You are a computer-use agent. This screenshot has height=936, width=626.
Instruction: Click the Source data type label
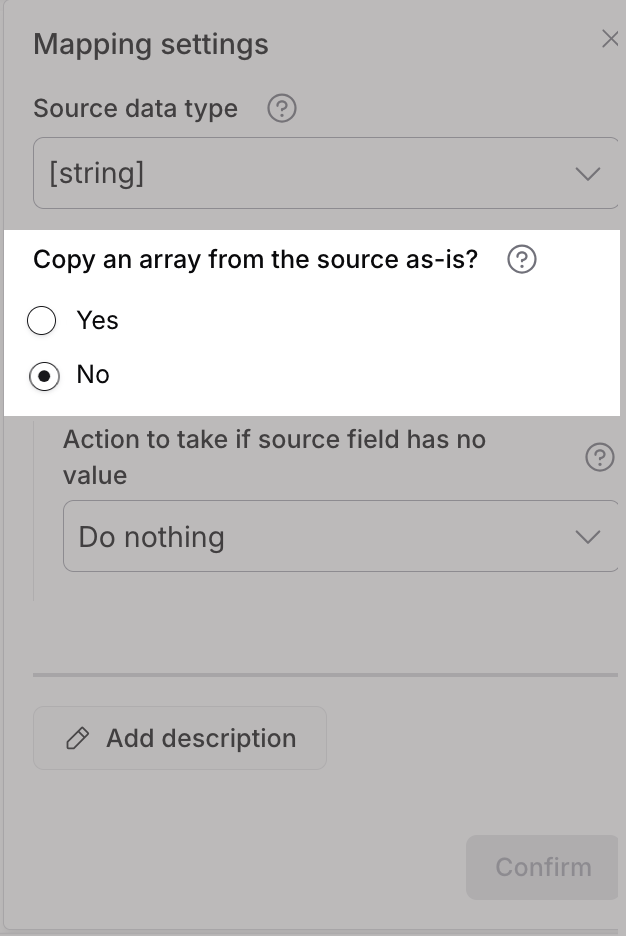(135, 109)
